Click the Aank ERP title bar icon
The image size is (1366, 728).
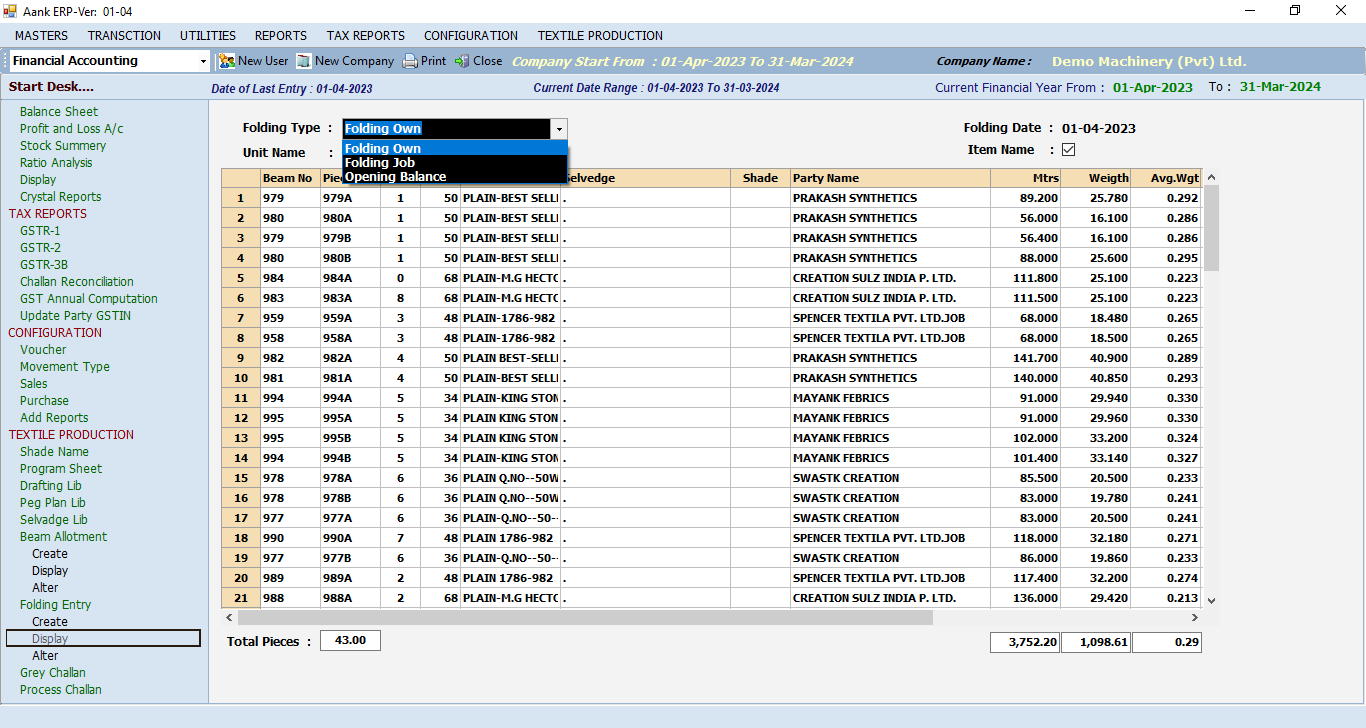click(10, 11)
